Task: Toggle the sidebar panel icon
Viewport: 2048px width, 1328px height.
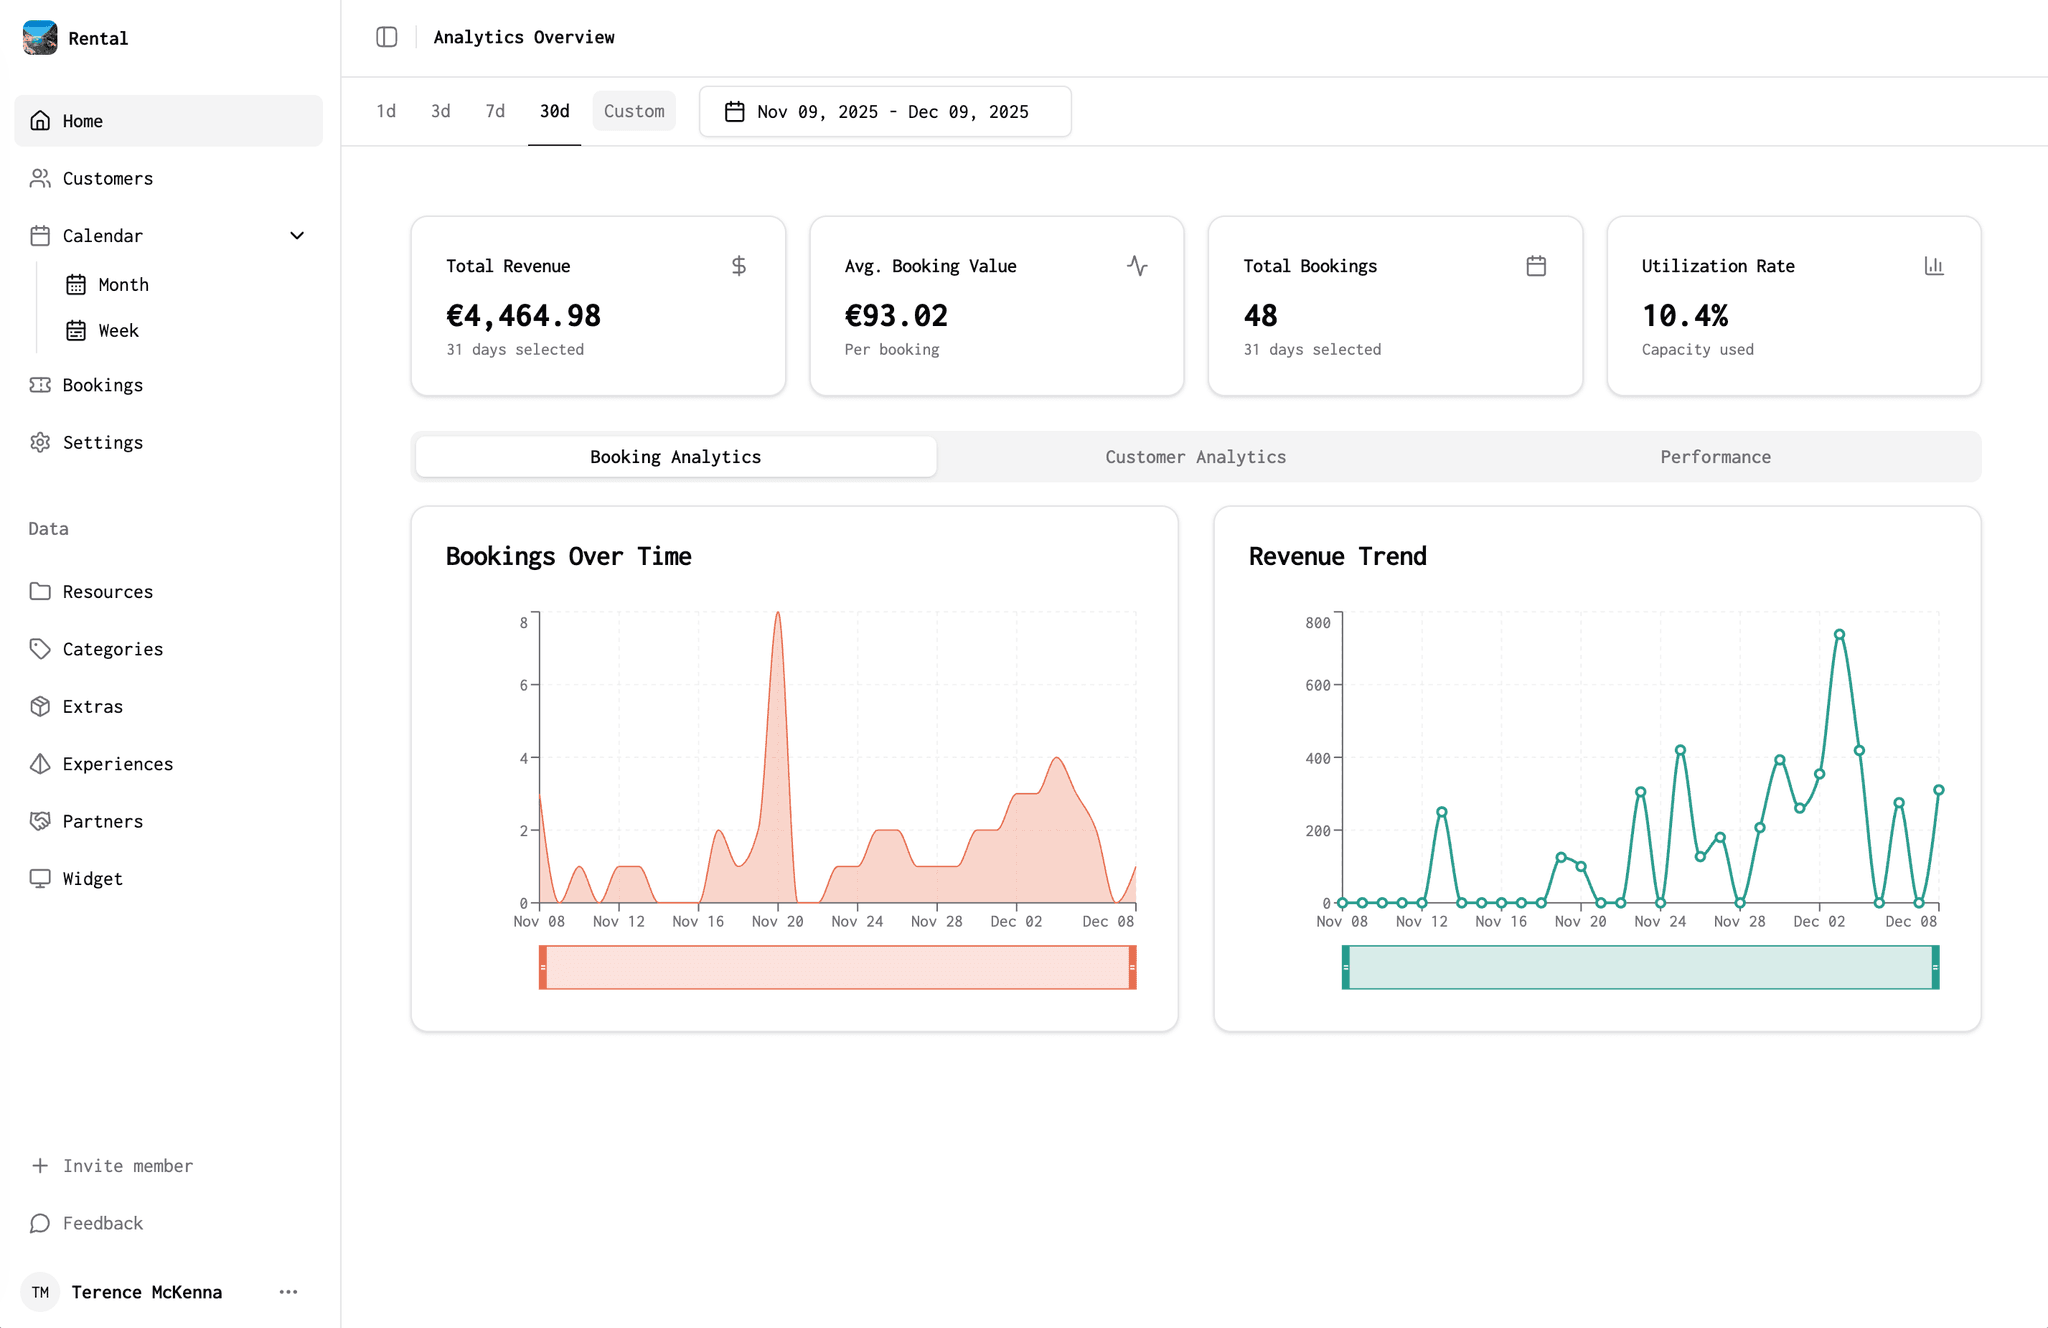Action: 387,37
